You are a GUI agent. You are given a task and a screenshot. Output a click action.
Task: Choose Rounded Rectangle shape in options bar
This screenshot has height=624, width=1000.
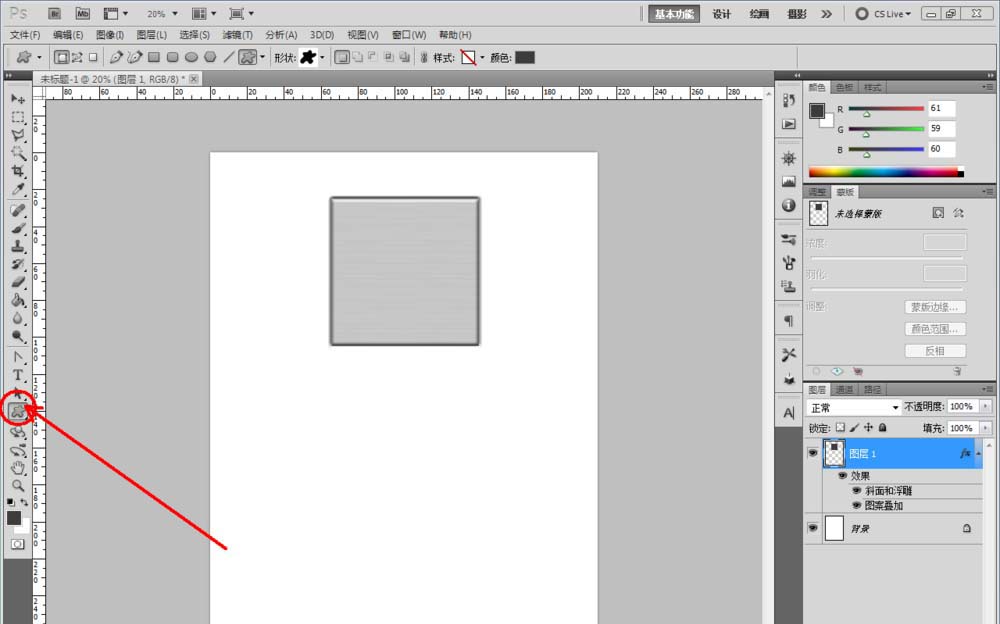[x=172, y=57]
